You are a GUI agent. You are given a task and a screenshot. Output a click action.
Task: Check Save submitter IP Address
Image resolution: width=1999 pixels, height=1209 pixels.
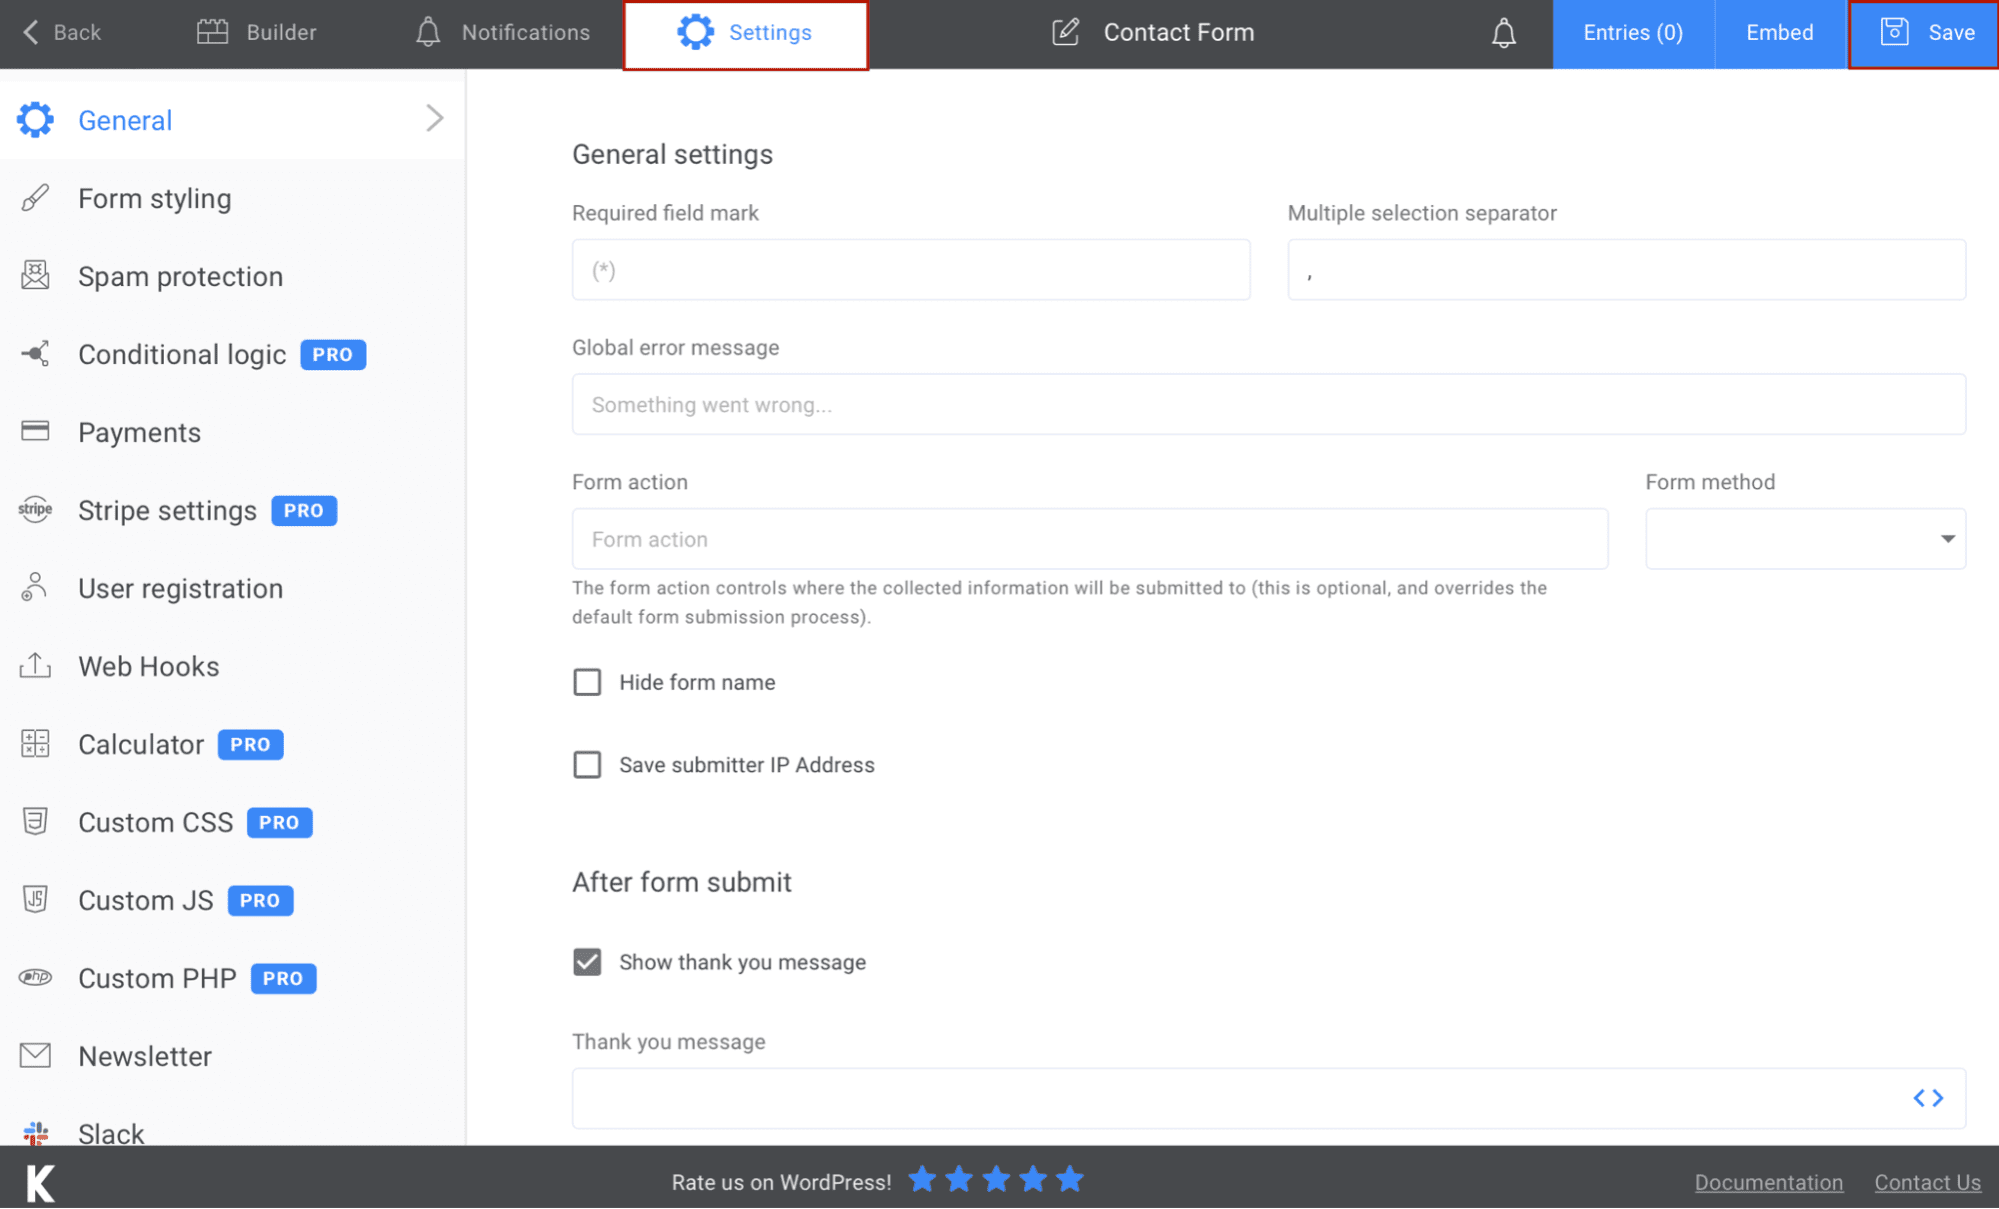tap(587, 764)
